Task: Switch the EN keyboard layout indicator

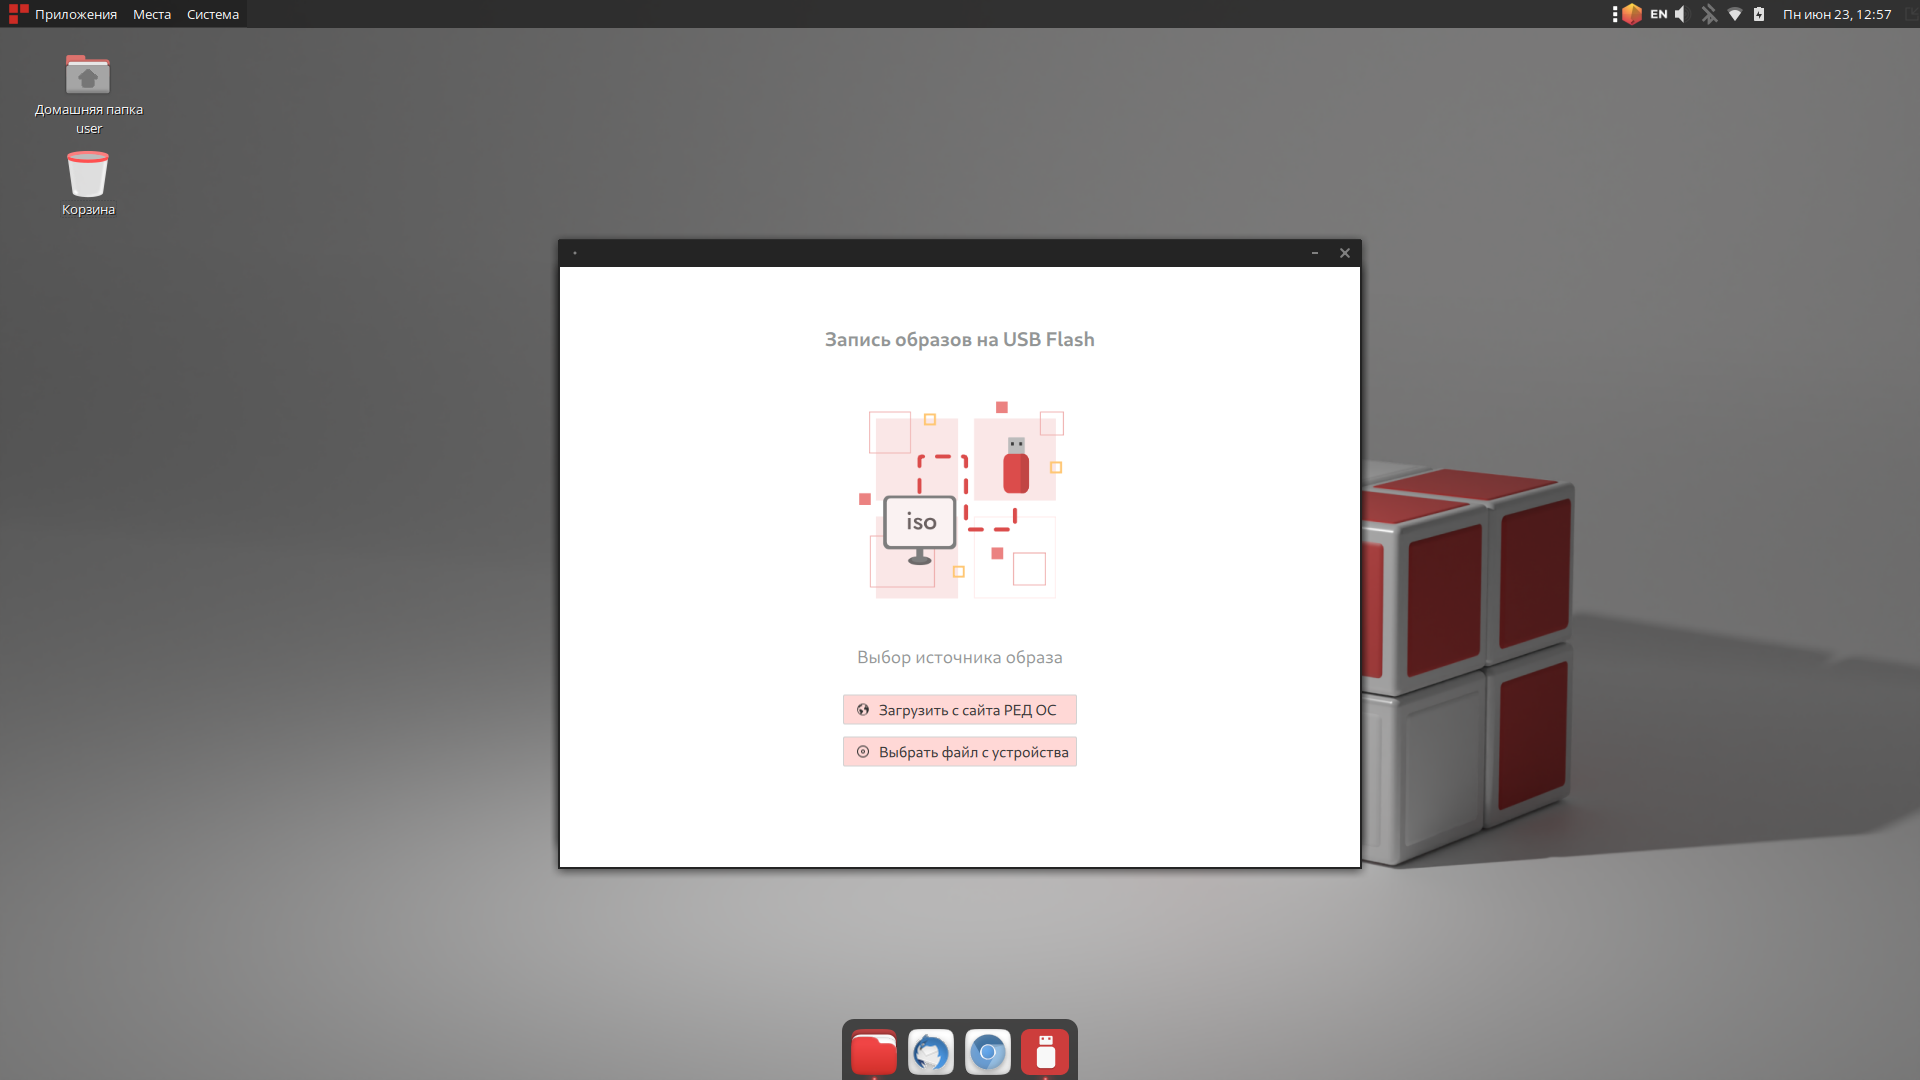Action: [1659, 14]
